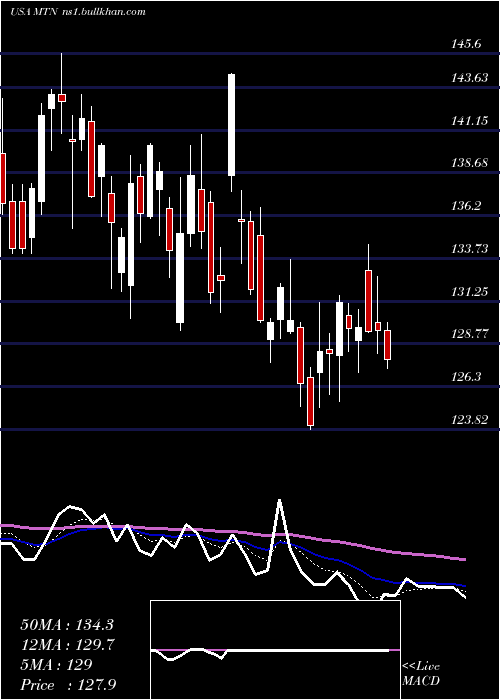Click the 50MA : 134.3 readout
This screenshot has width=500, height=700.
pyautogui.click(x=67, y=625)
